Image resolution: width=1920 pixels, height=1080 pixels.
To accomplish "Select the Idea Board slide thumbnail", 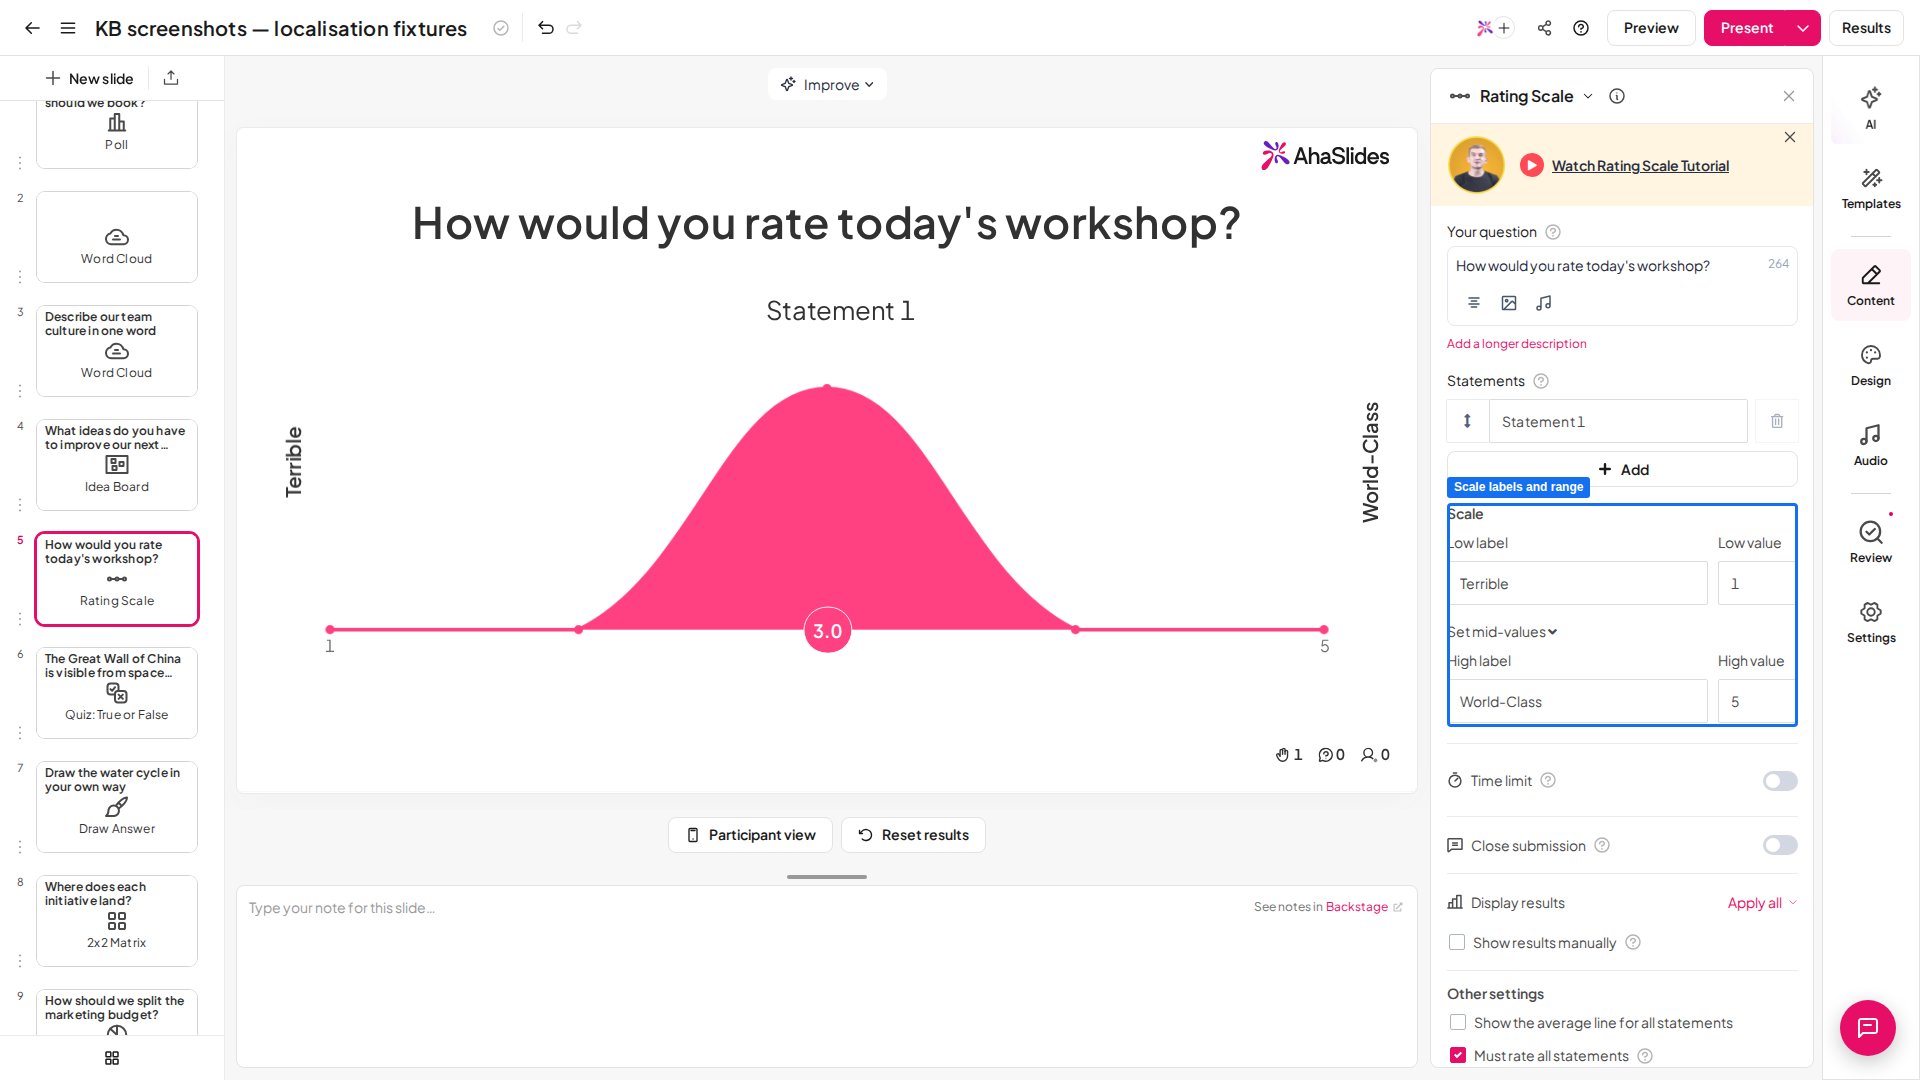I will point(117,465).
